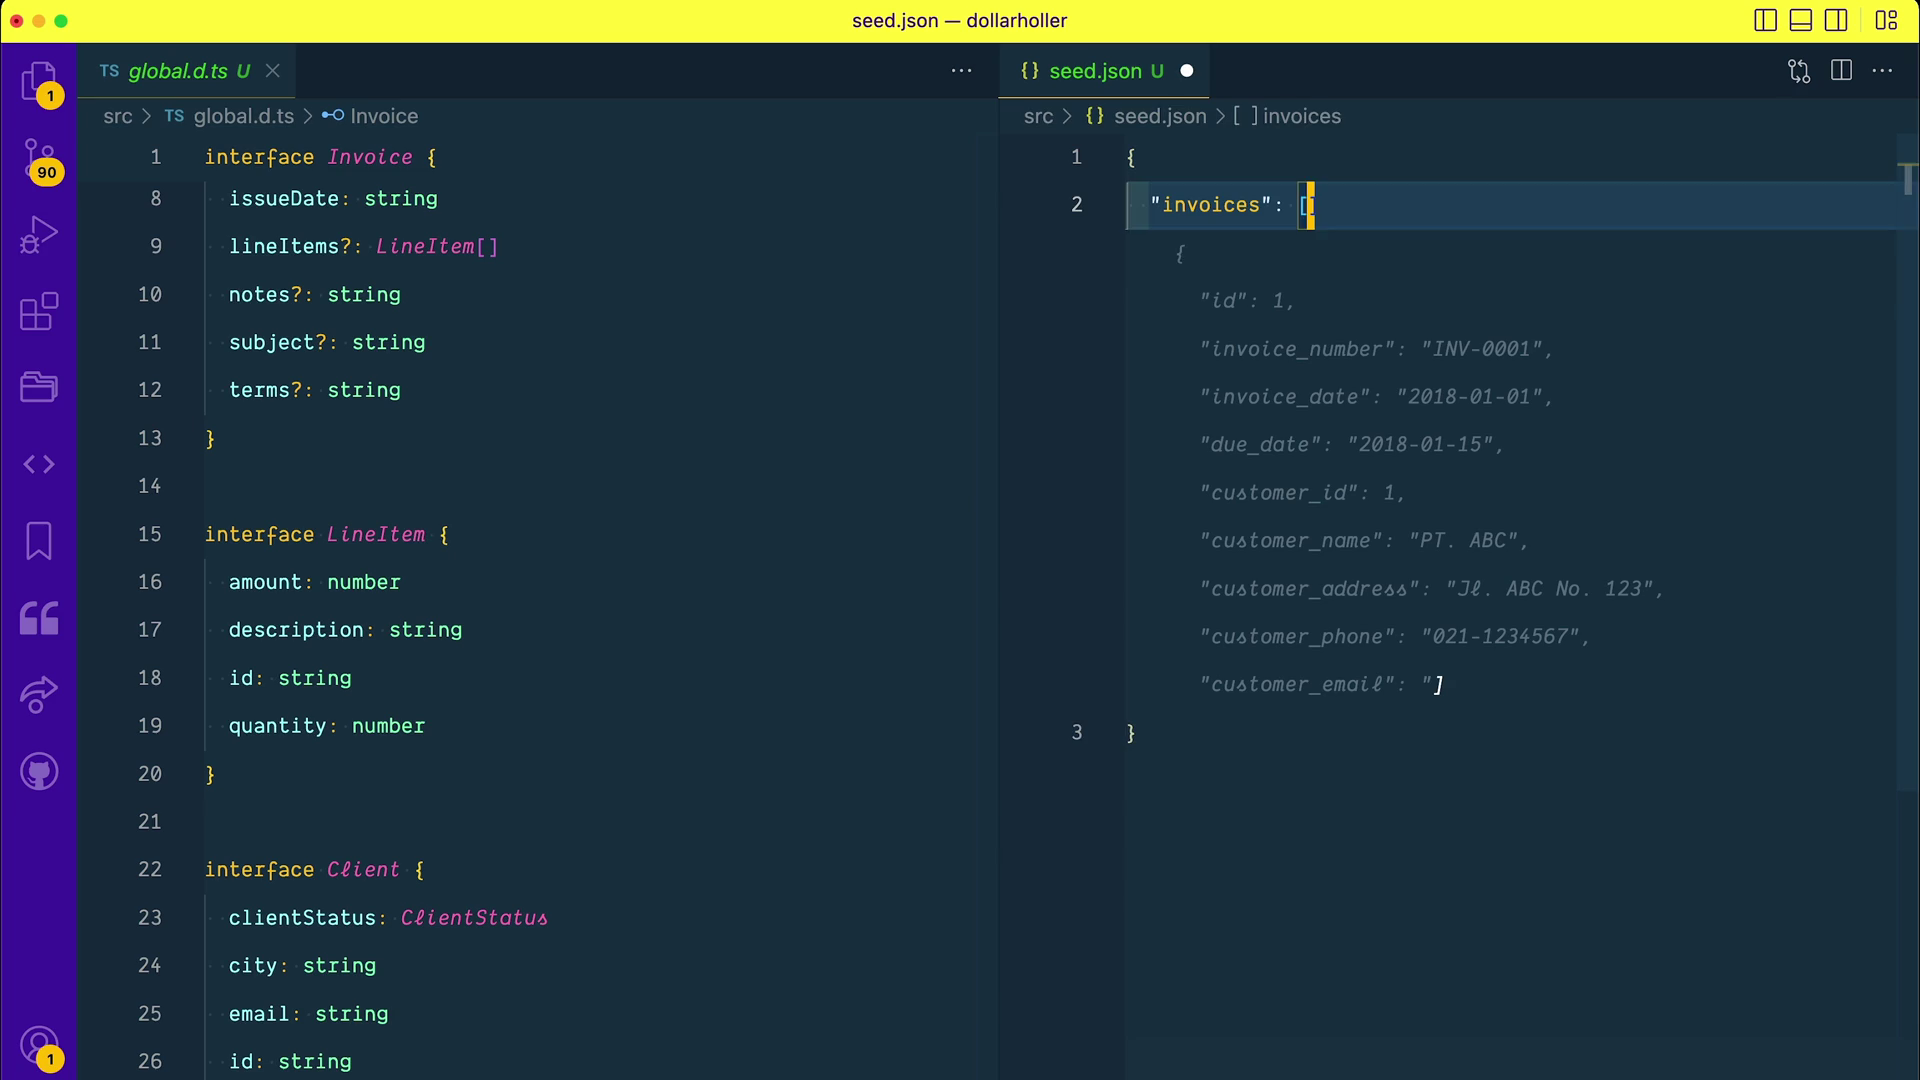Click the 'amount: number' line
Viewport: 1920px width, 1080px height.
tap(314, 582)
